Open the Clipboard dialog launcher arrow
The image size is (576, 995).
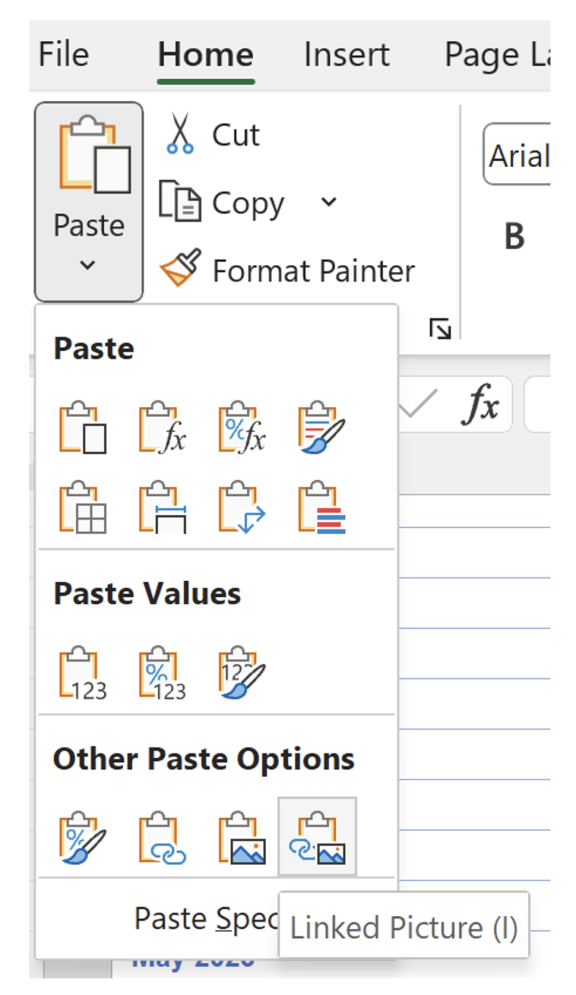[x=440, y=329]
